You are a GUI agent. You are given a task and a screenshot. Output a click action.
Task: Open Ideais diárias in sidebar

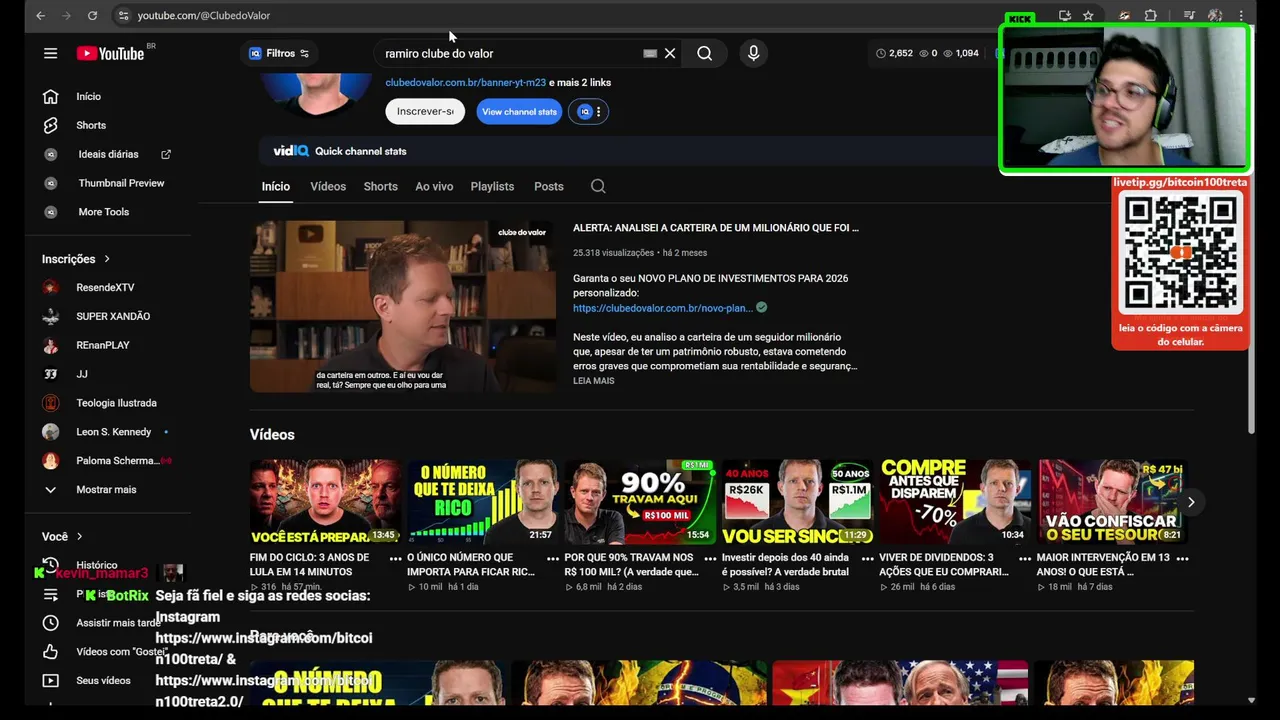110,155
